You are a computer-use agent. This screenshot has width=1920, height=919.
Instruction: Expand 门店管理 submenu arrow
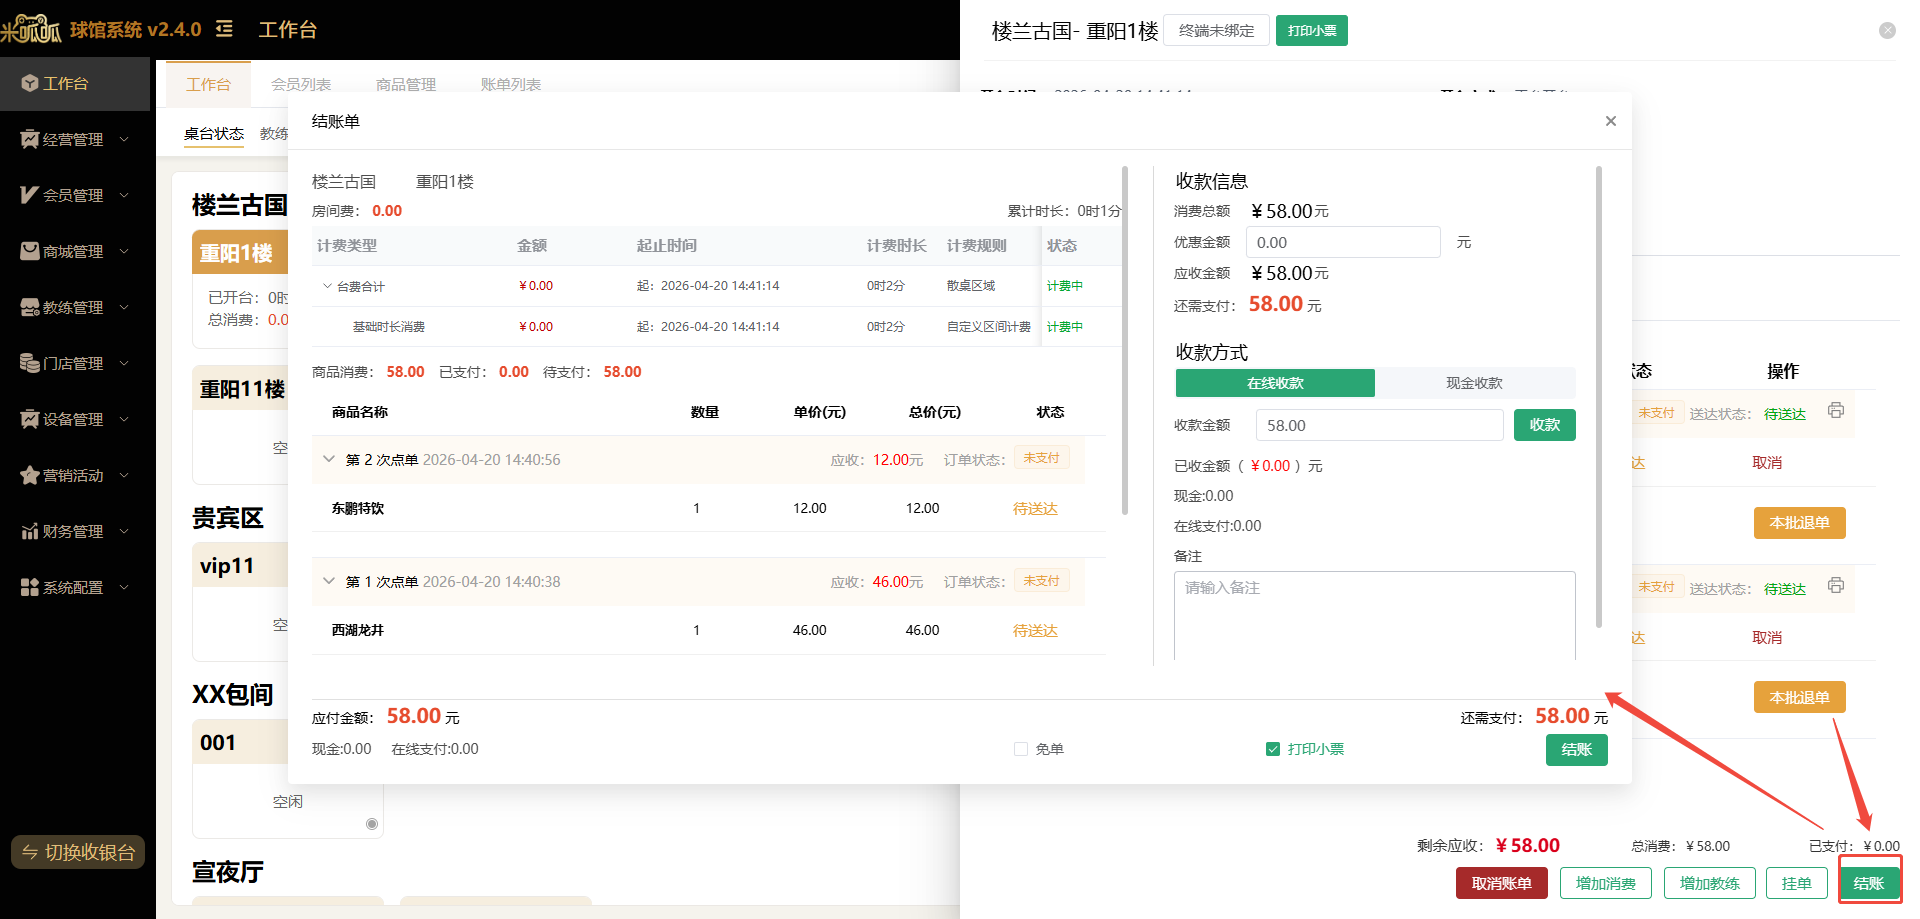tap(124, 364)
